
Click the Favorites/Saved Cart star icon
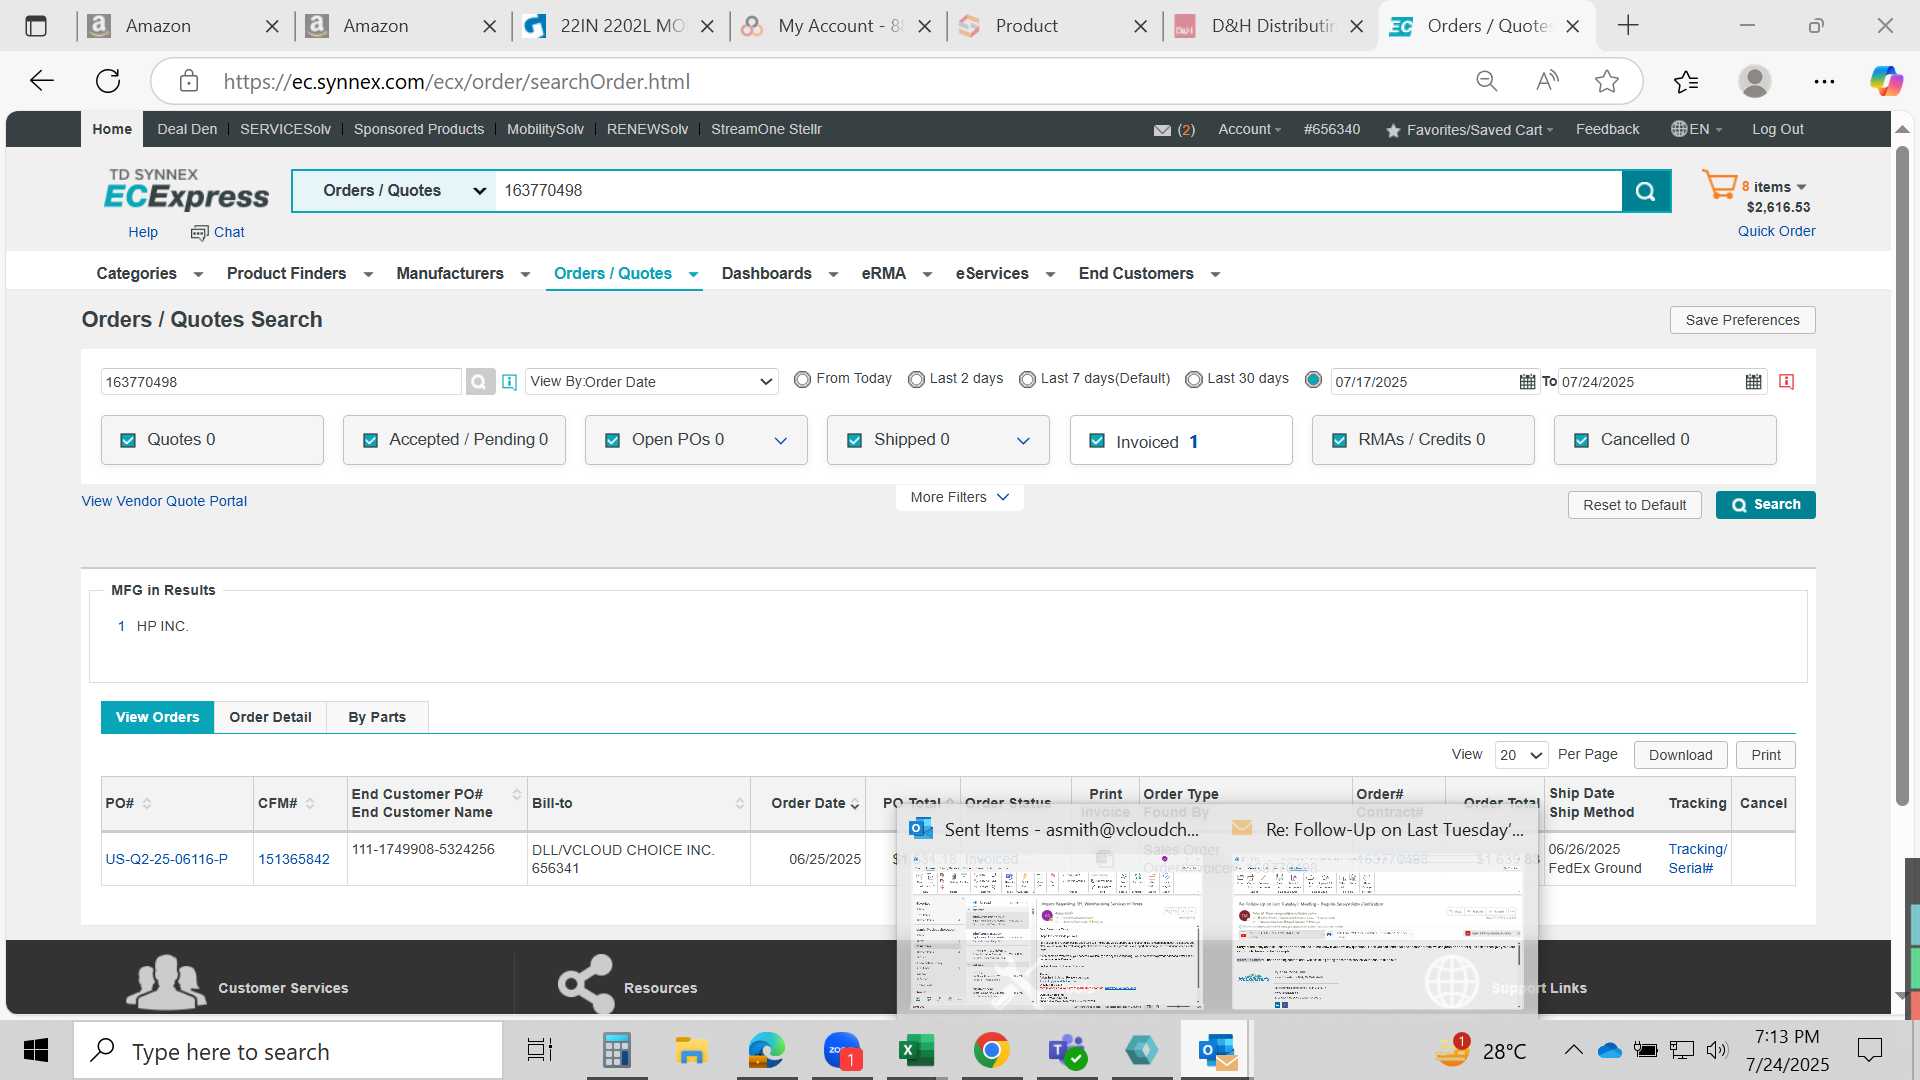pos(1393,130)
